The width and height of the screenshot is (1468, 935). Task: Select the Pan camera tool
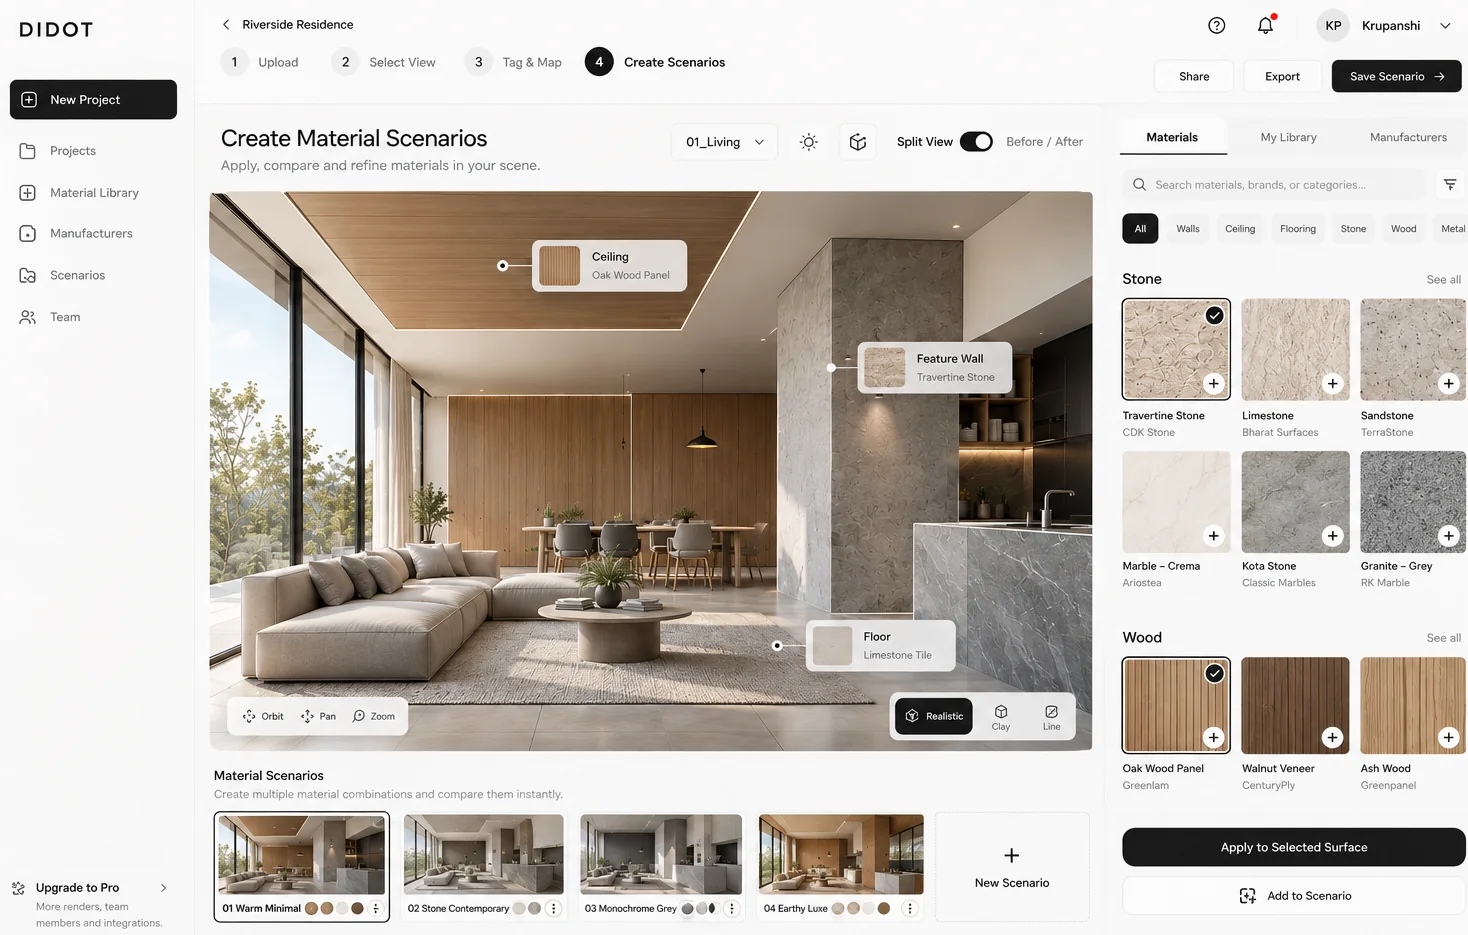319,716
